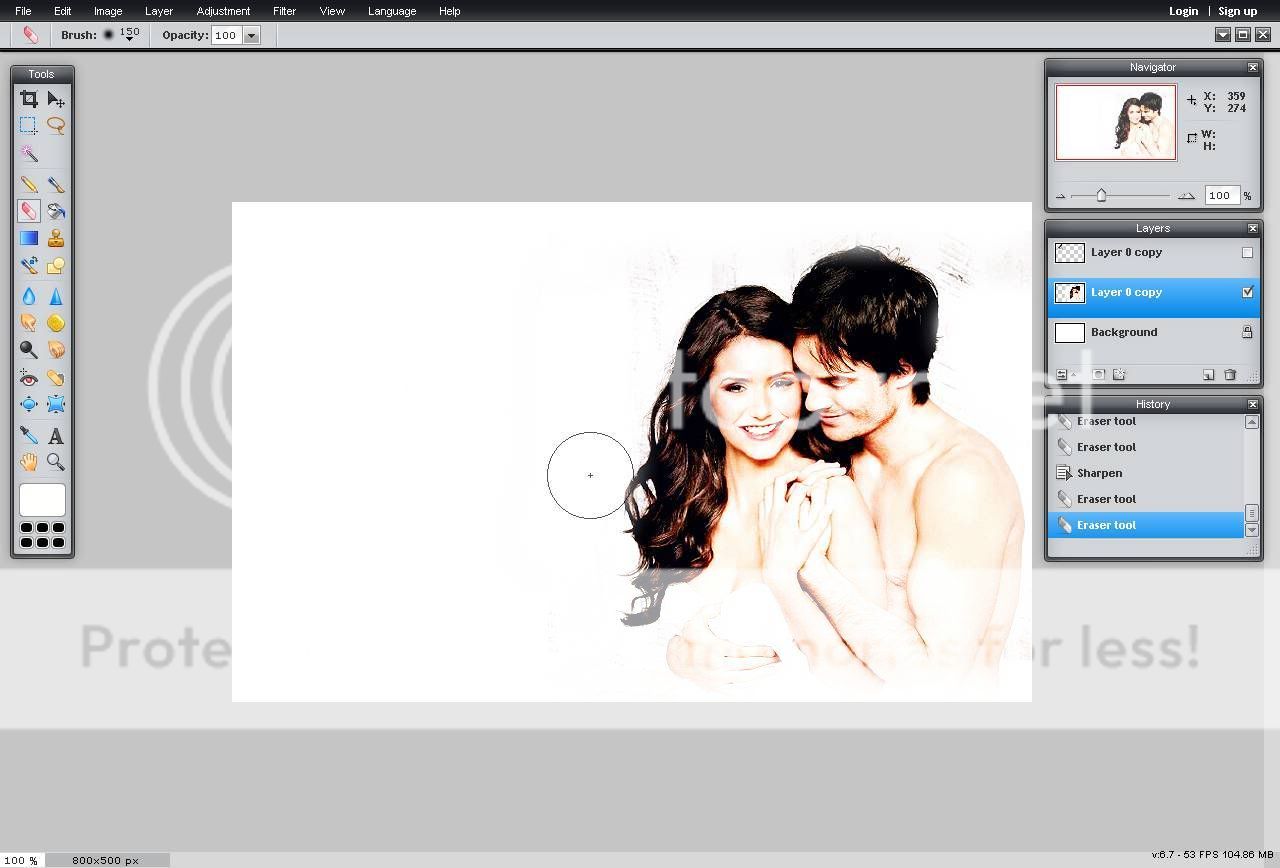This screenshot has height=868, width=1280.
Task: Click the Sign up link
Action: click(x=1237, y=11)
